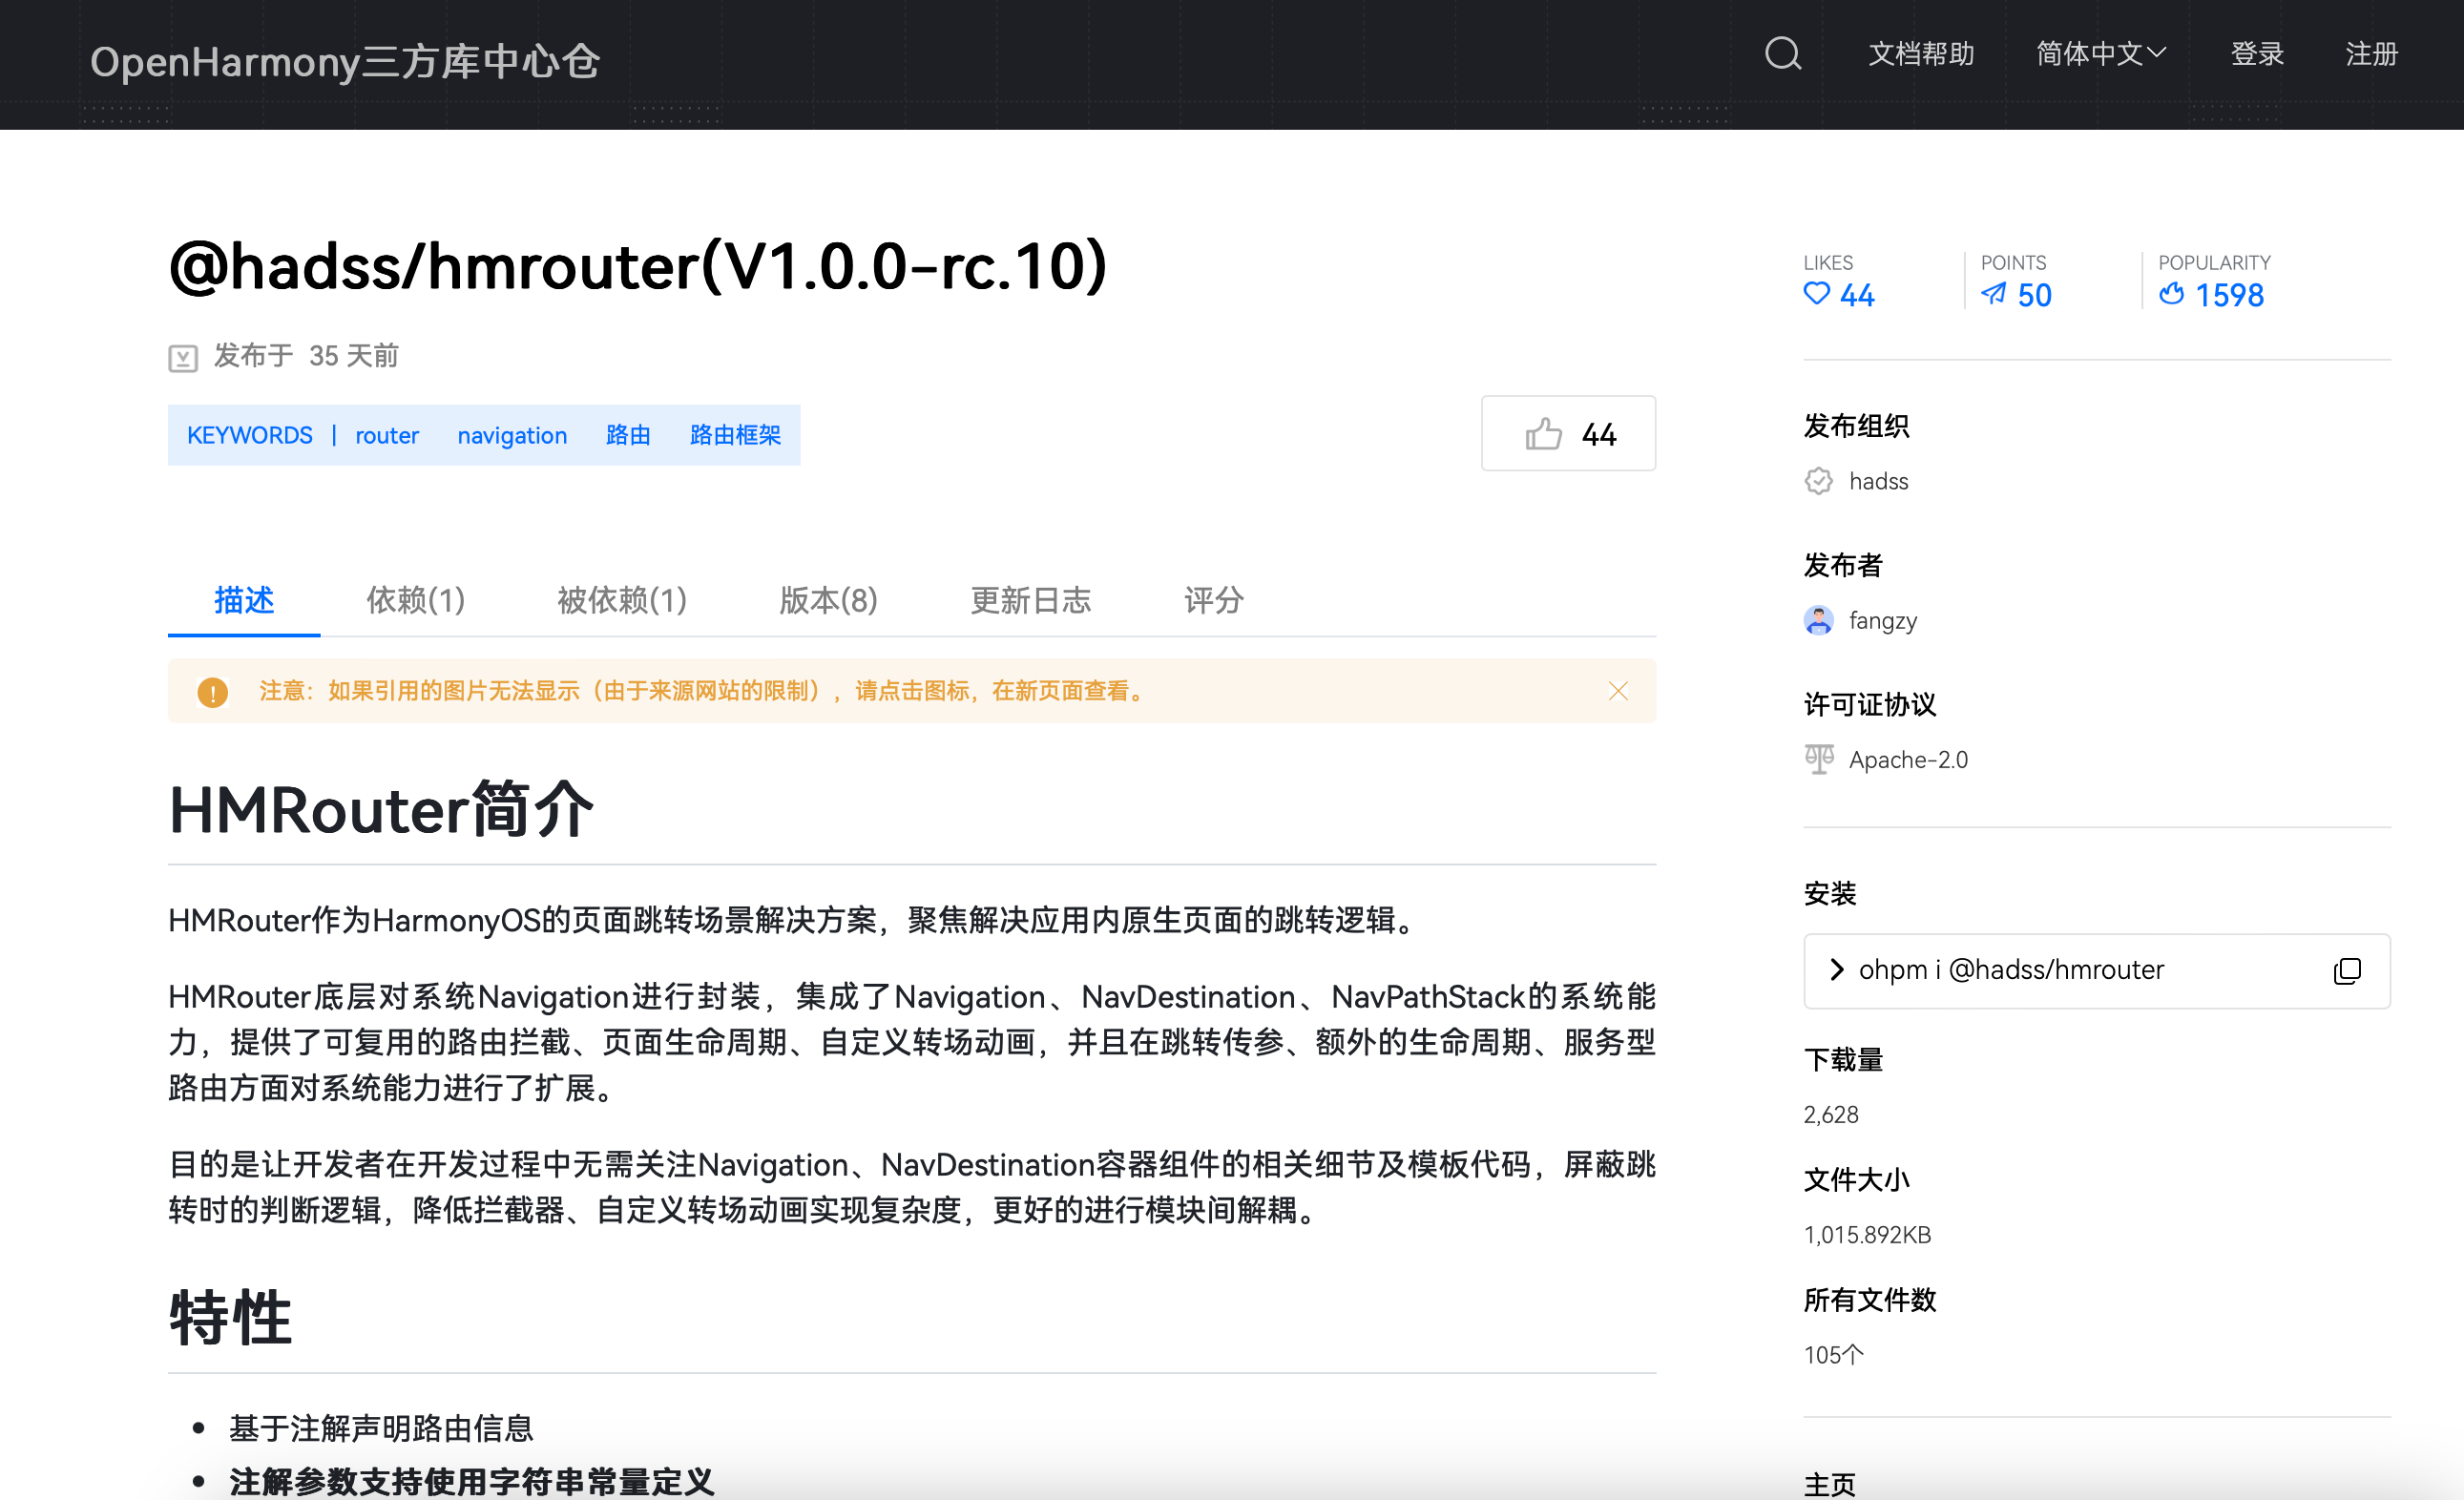Click the paper plane points icon

(1993, 294)
